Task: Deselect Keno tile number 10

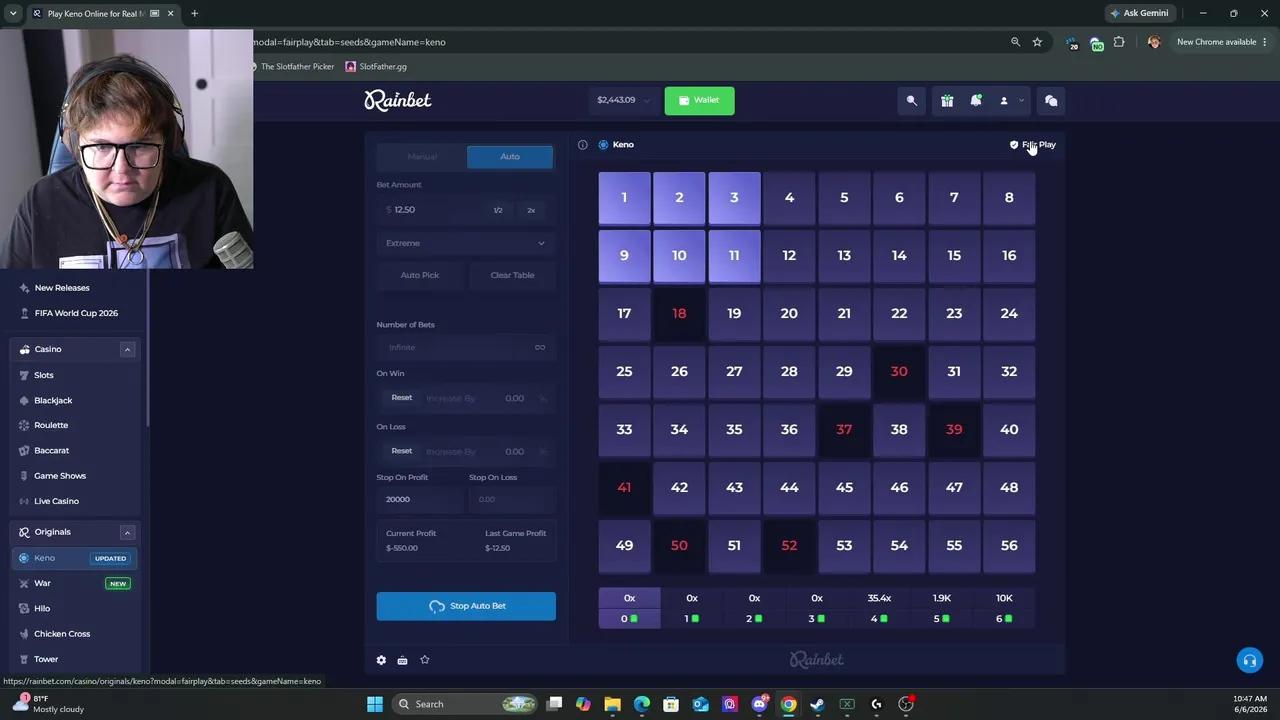Action: [x=679, y=256]
